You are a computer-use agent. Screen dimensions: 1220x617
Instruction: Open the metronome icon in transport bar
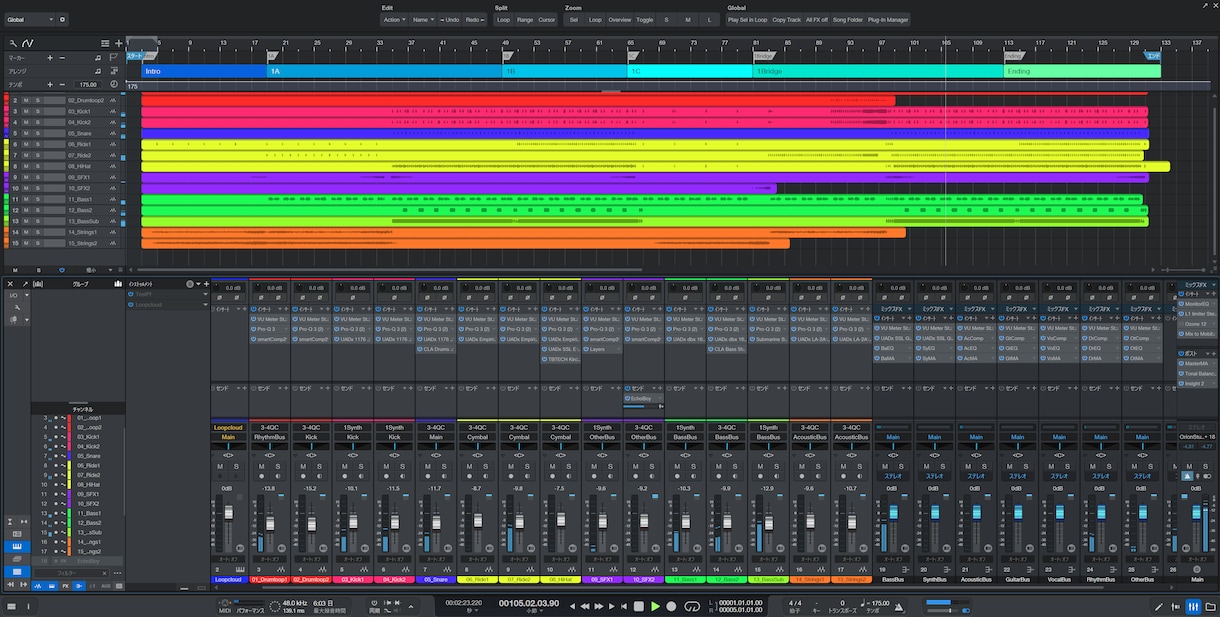pos(900,606)
